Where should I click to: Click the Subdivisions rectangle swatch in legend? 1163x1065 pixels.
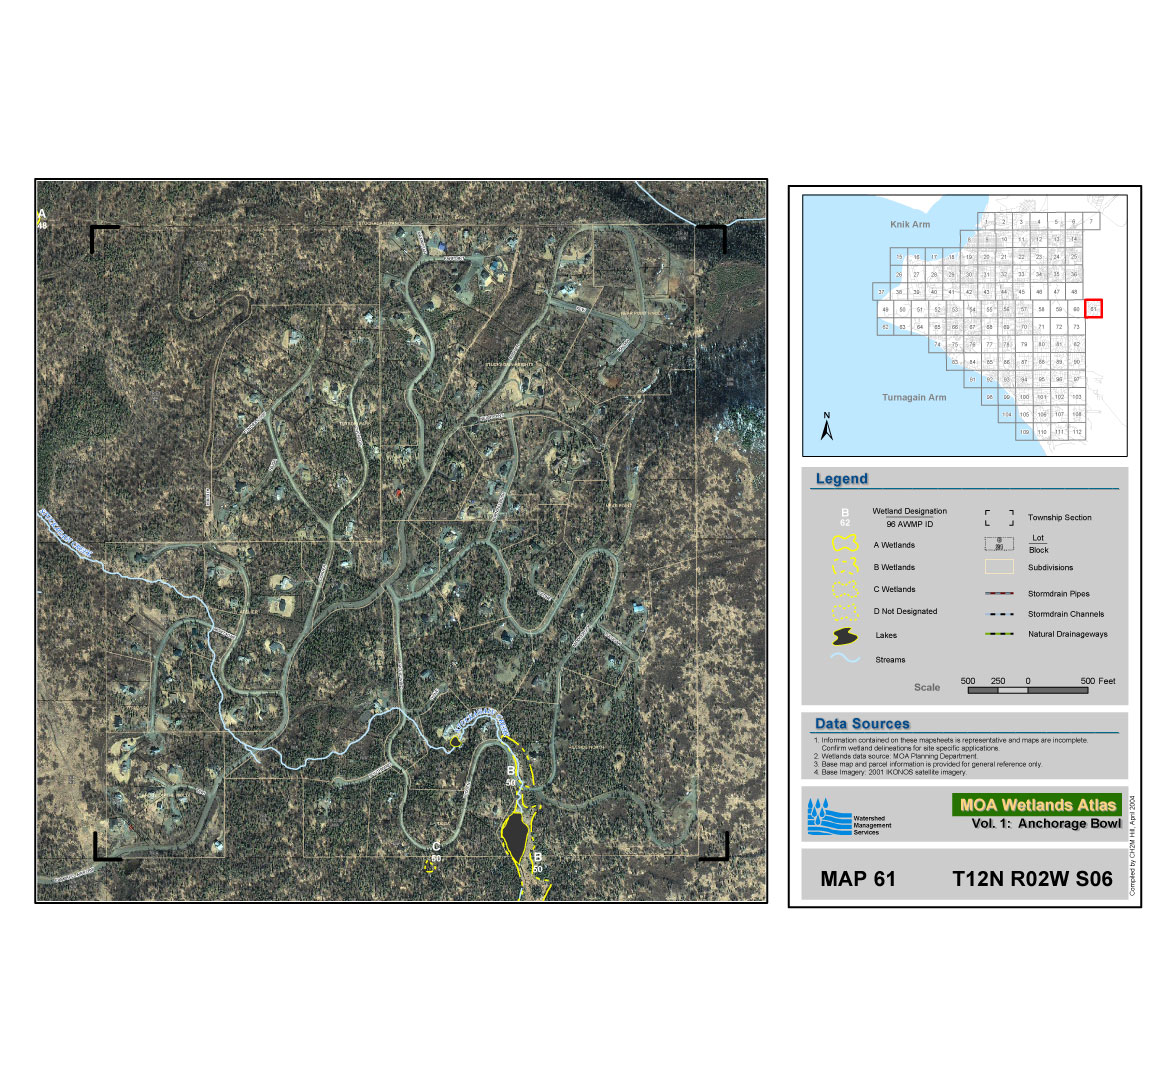[x=998, y=567]
